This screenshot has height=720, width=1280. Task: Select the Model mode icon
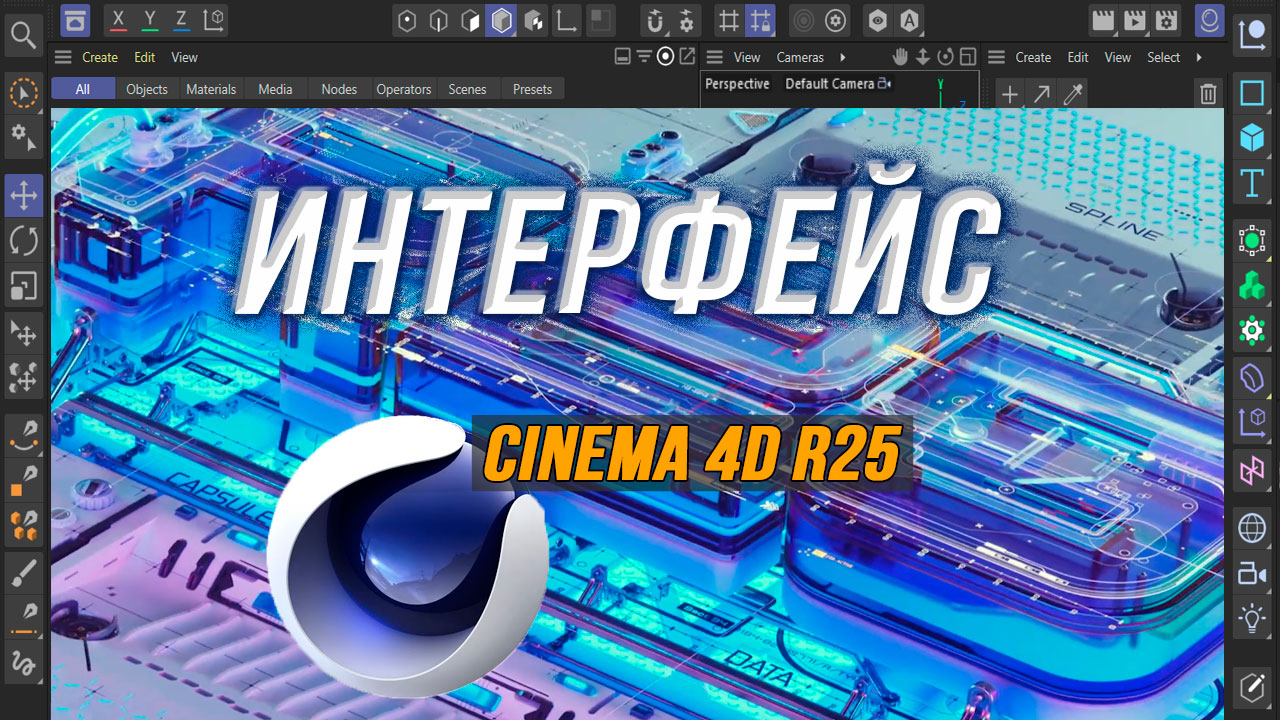(x=501, y=19)
